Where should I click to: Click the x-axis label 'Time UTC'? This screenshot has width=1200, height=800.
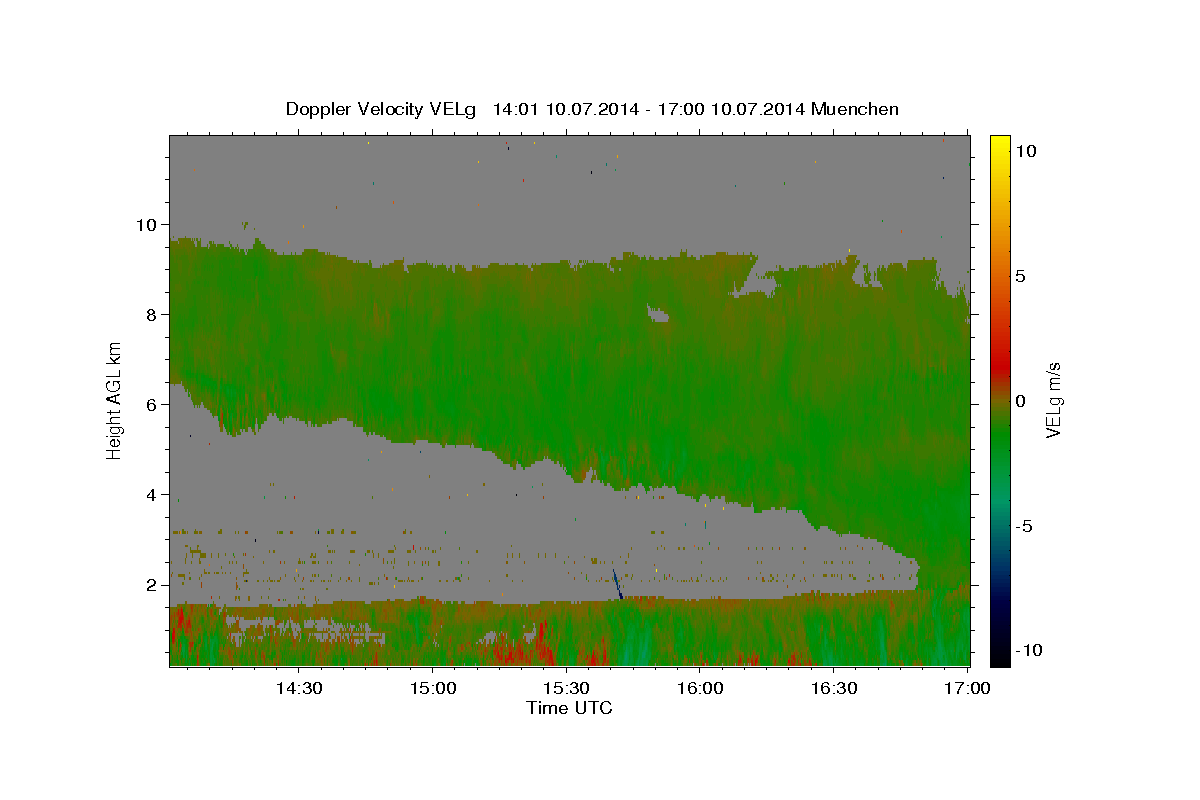pyautogui.click(x=569, y=708)
